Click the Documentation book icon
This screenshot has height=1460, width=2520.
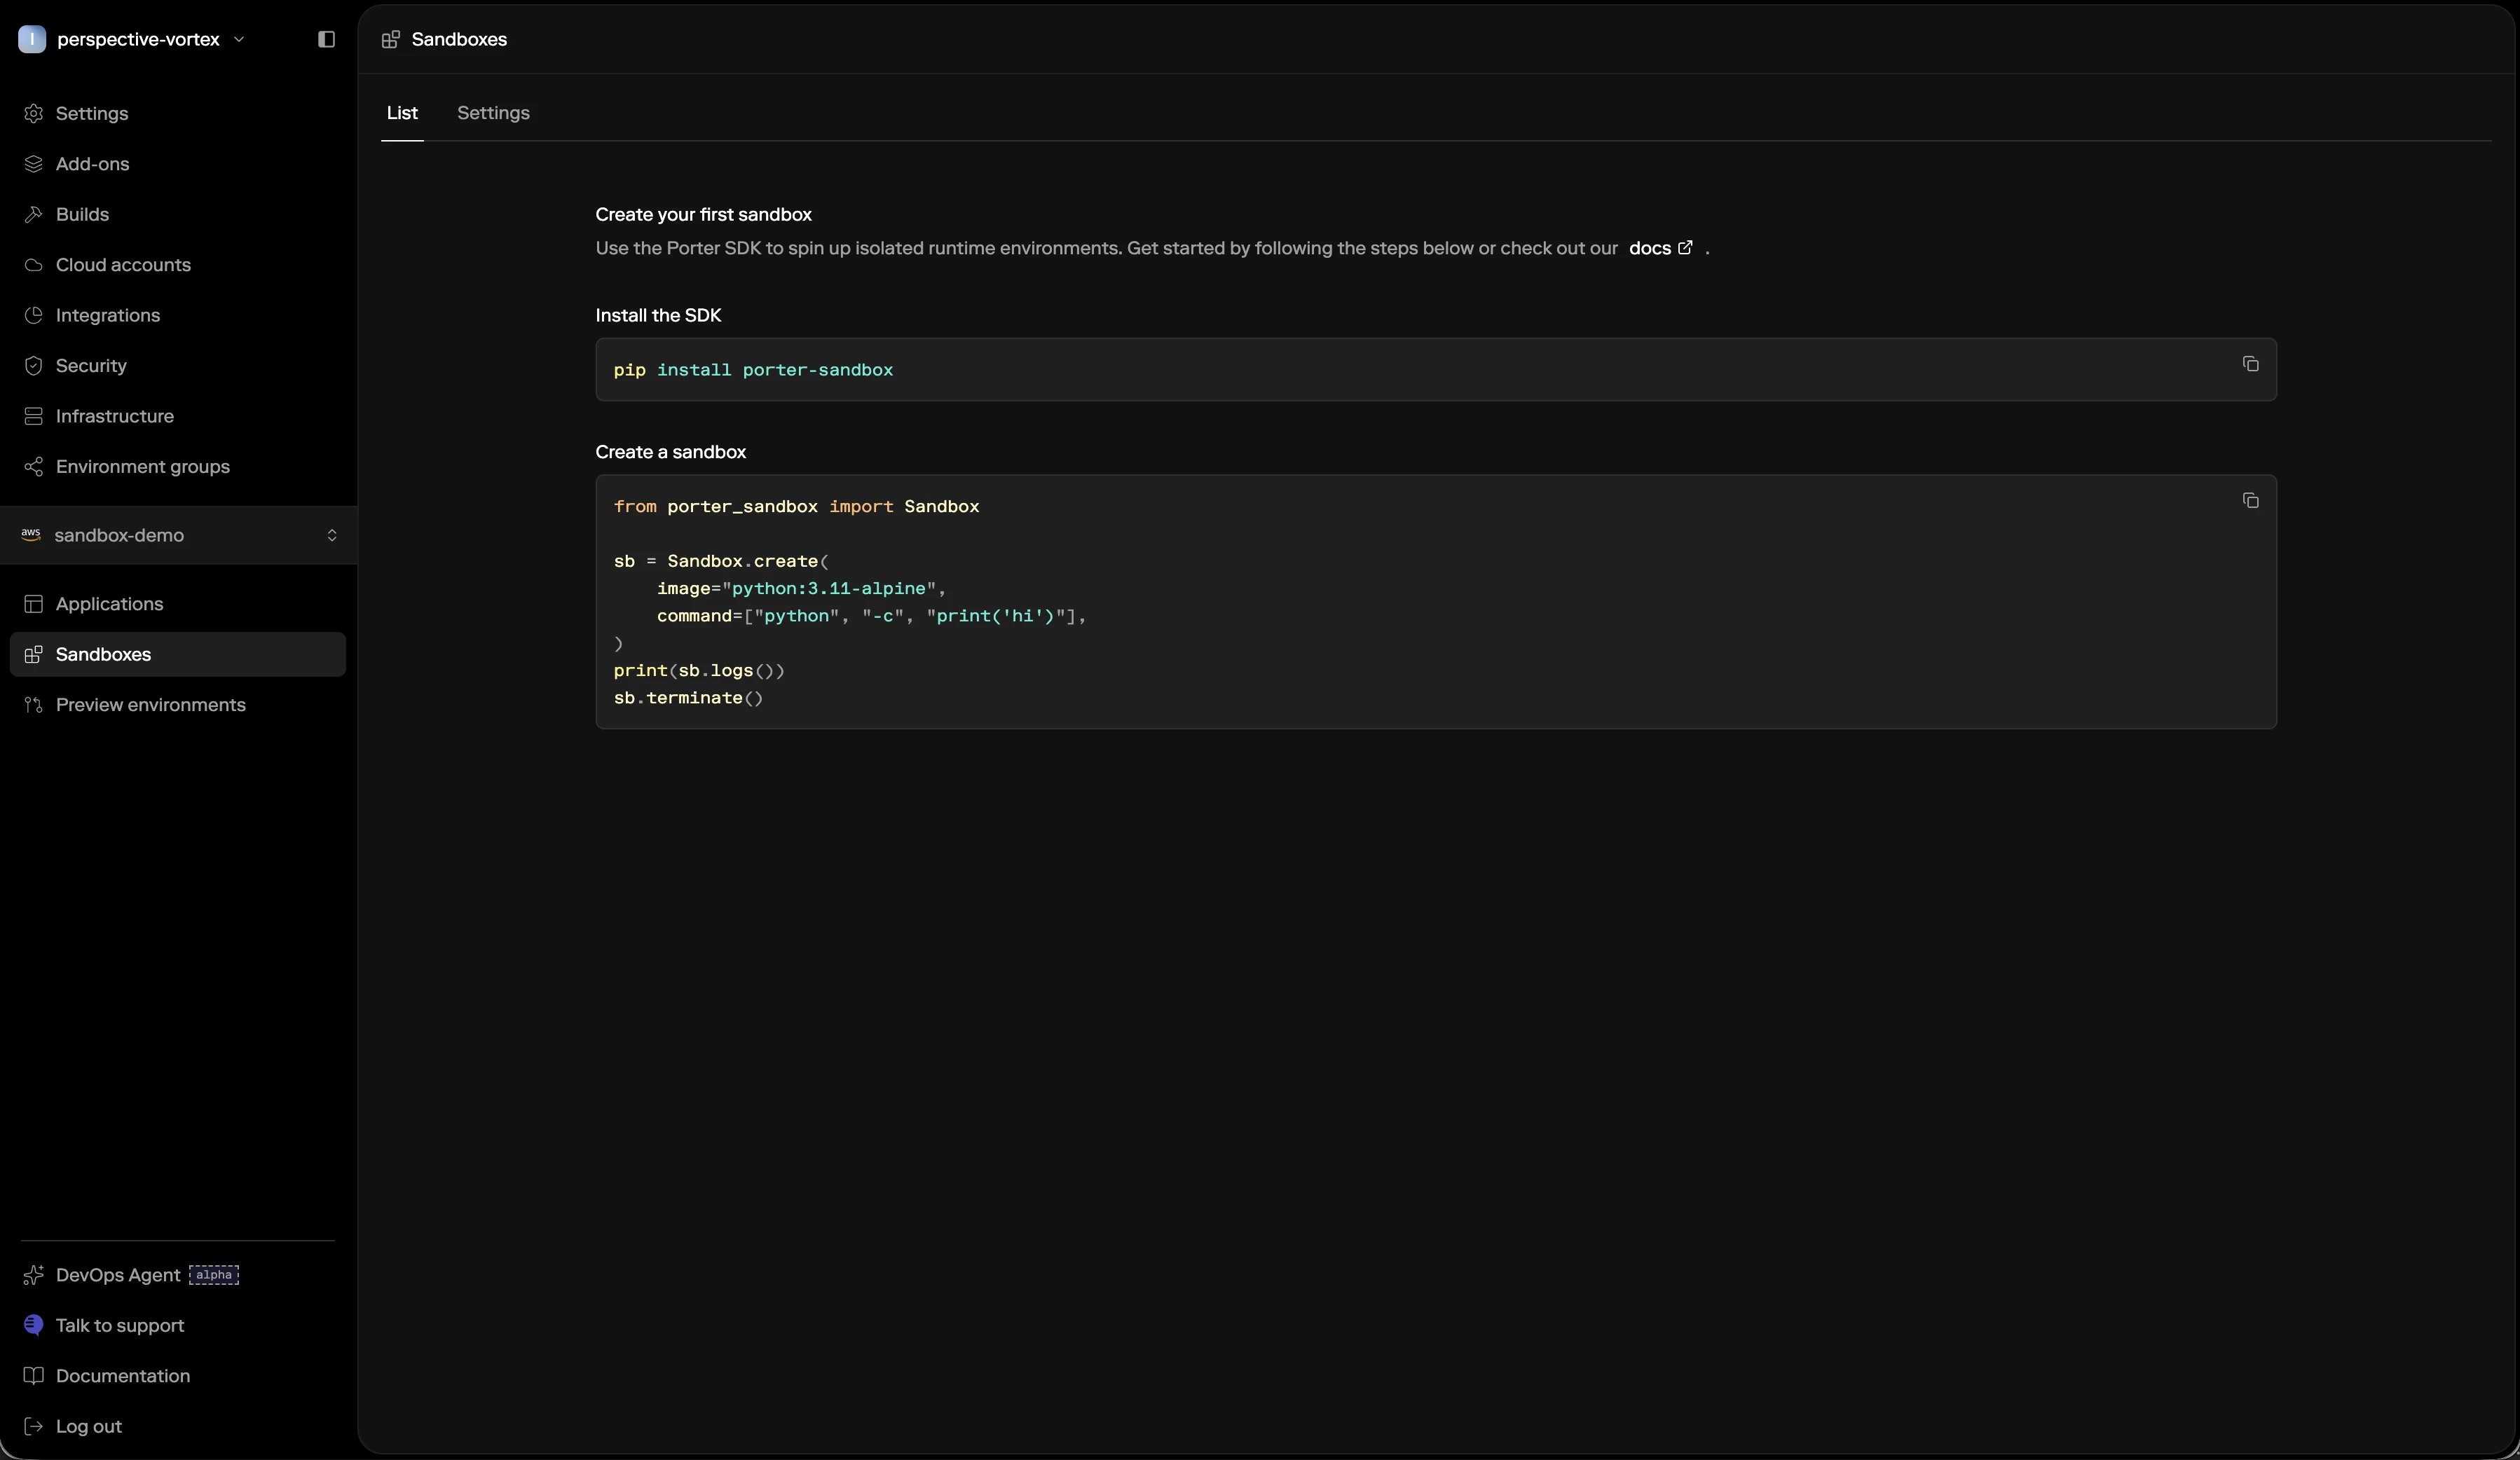33,1376
